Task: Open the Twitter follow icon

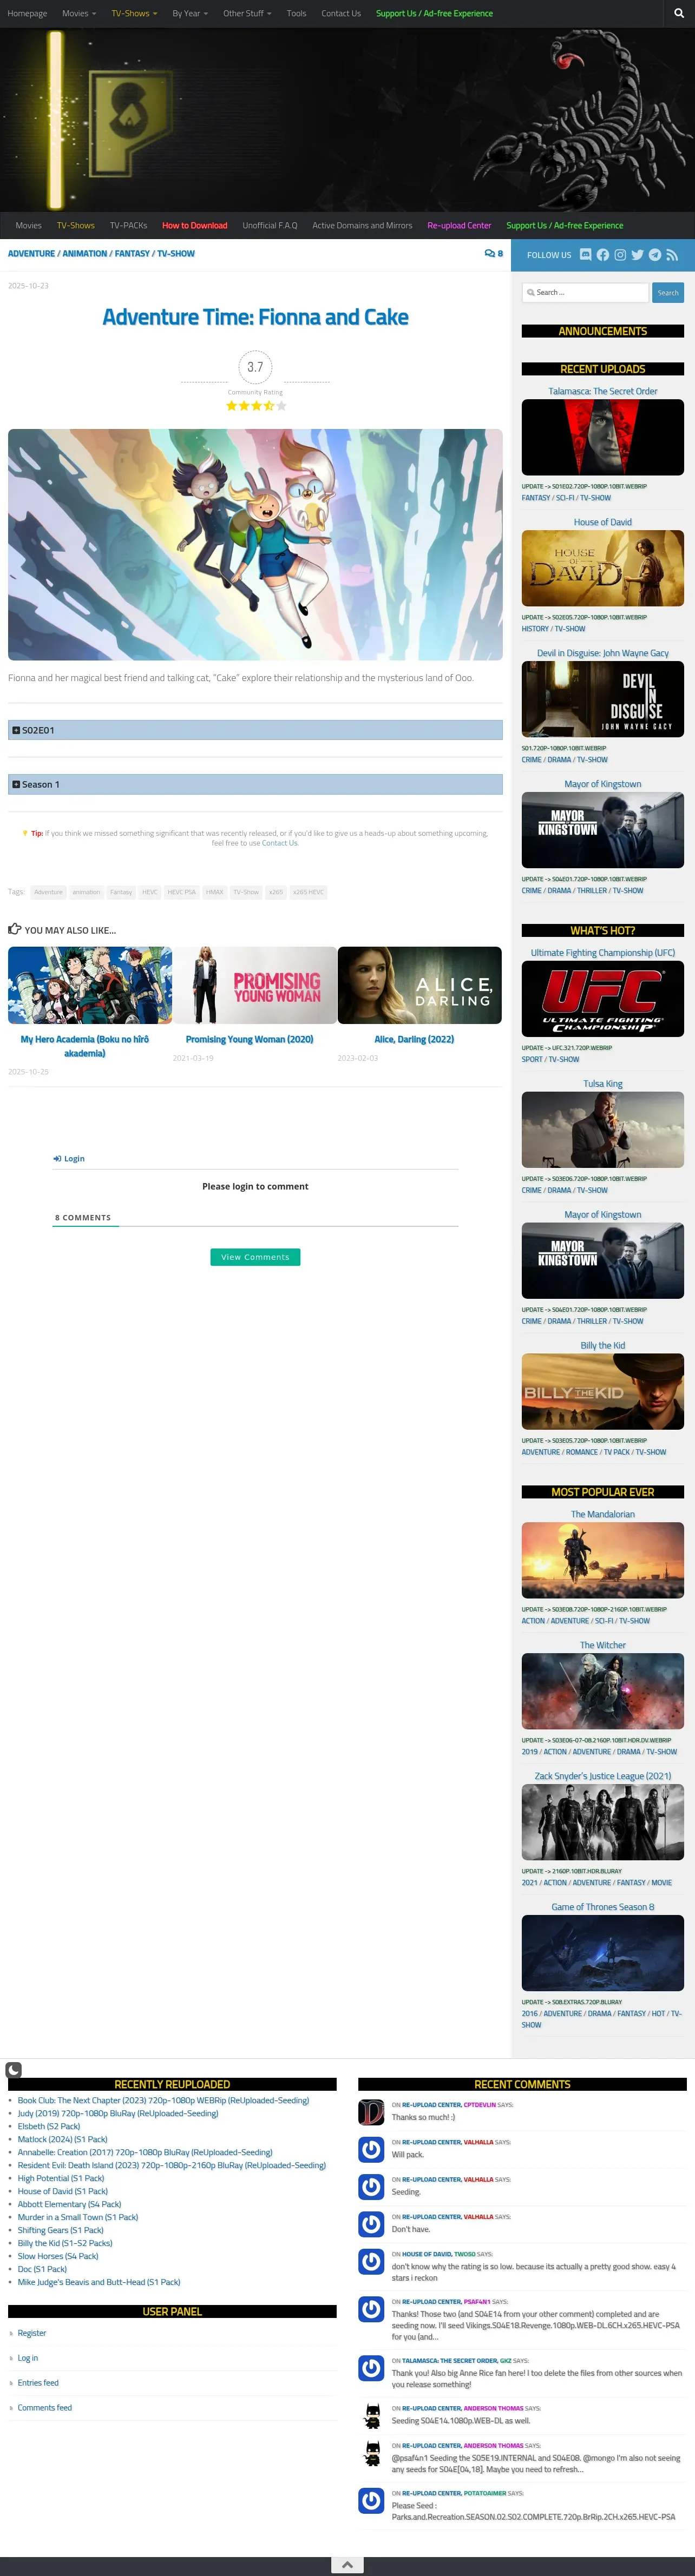Action: [637, 255]
